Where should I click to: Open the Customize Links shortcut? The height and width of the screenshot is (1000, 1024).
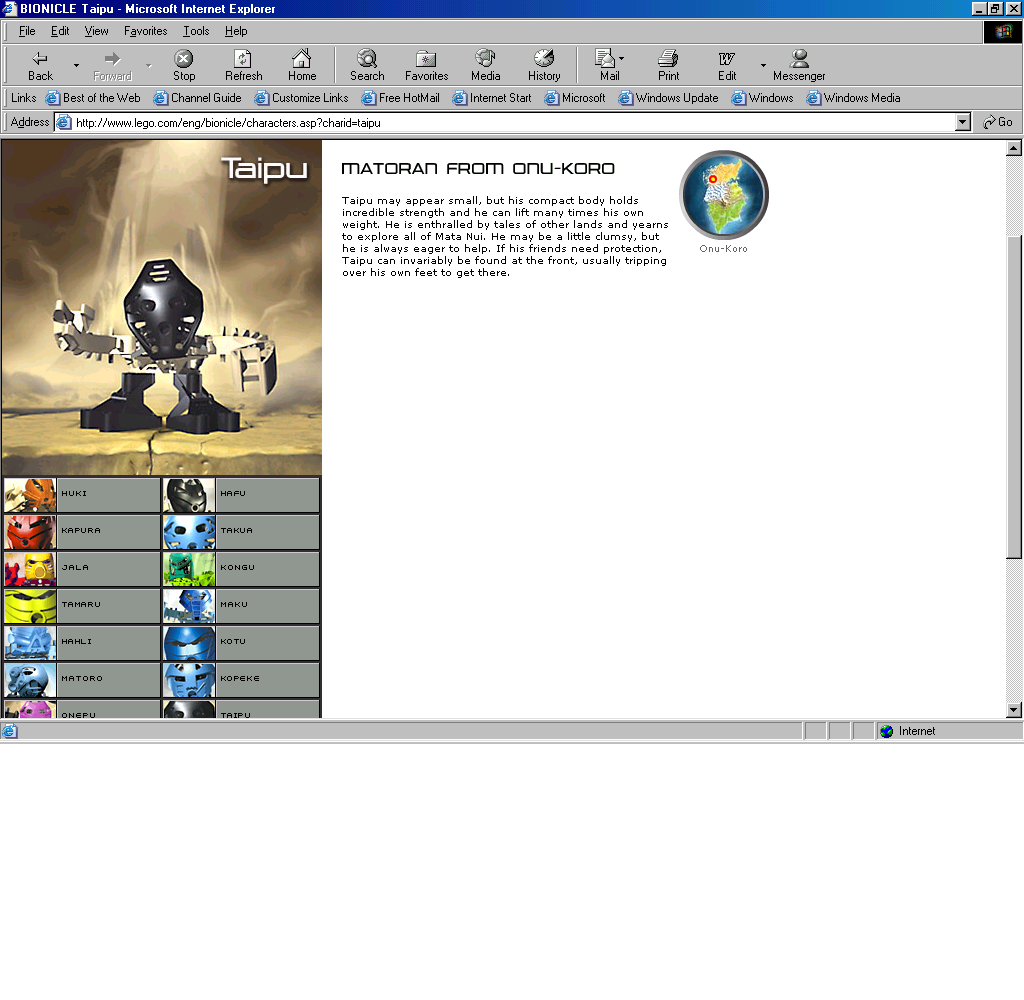pos(301,98)
